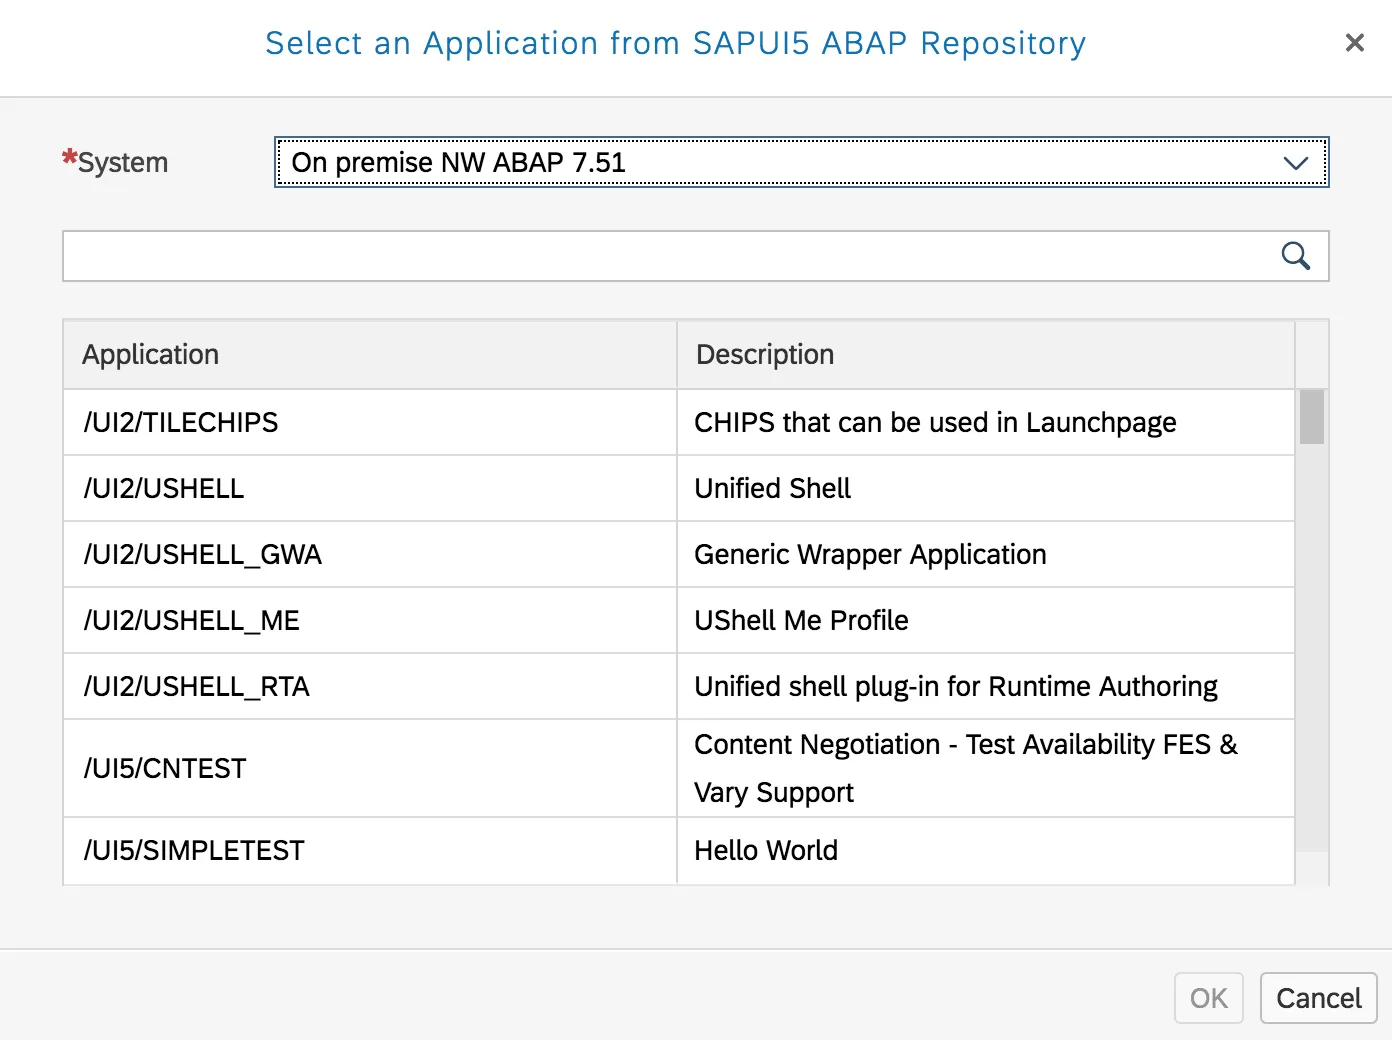Click the Hello World description cell
The image size is (1392, 1040).
766,851
